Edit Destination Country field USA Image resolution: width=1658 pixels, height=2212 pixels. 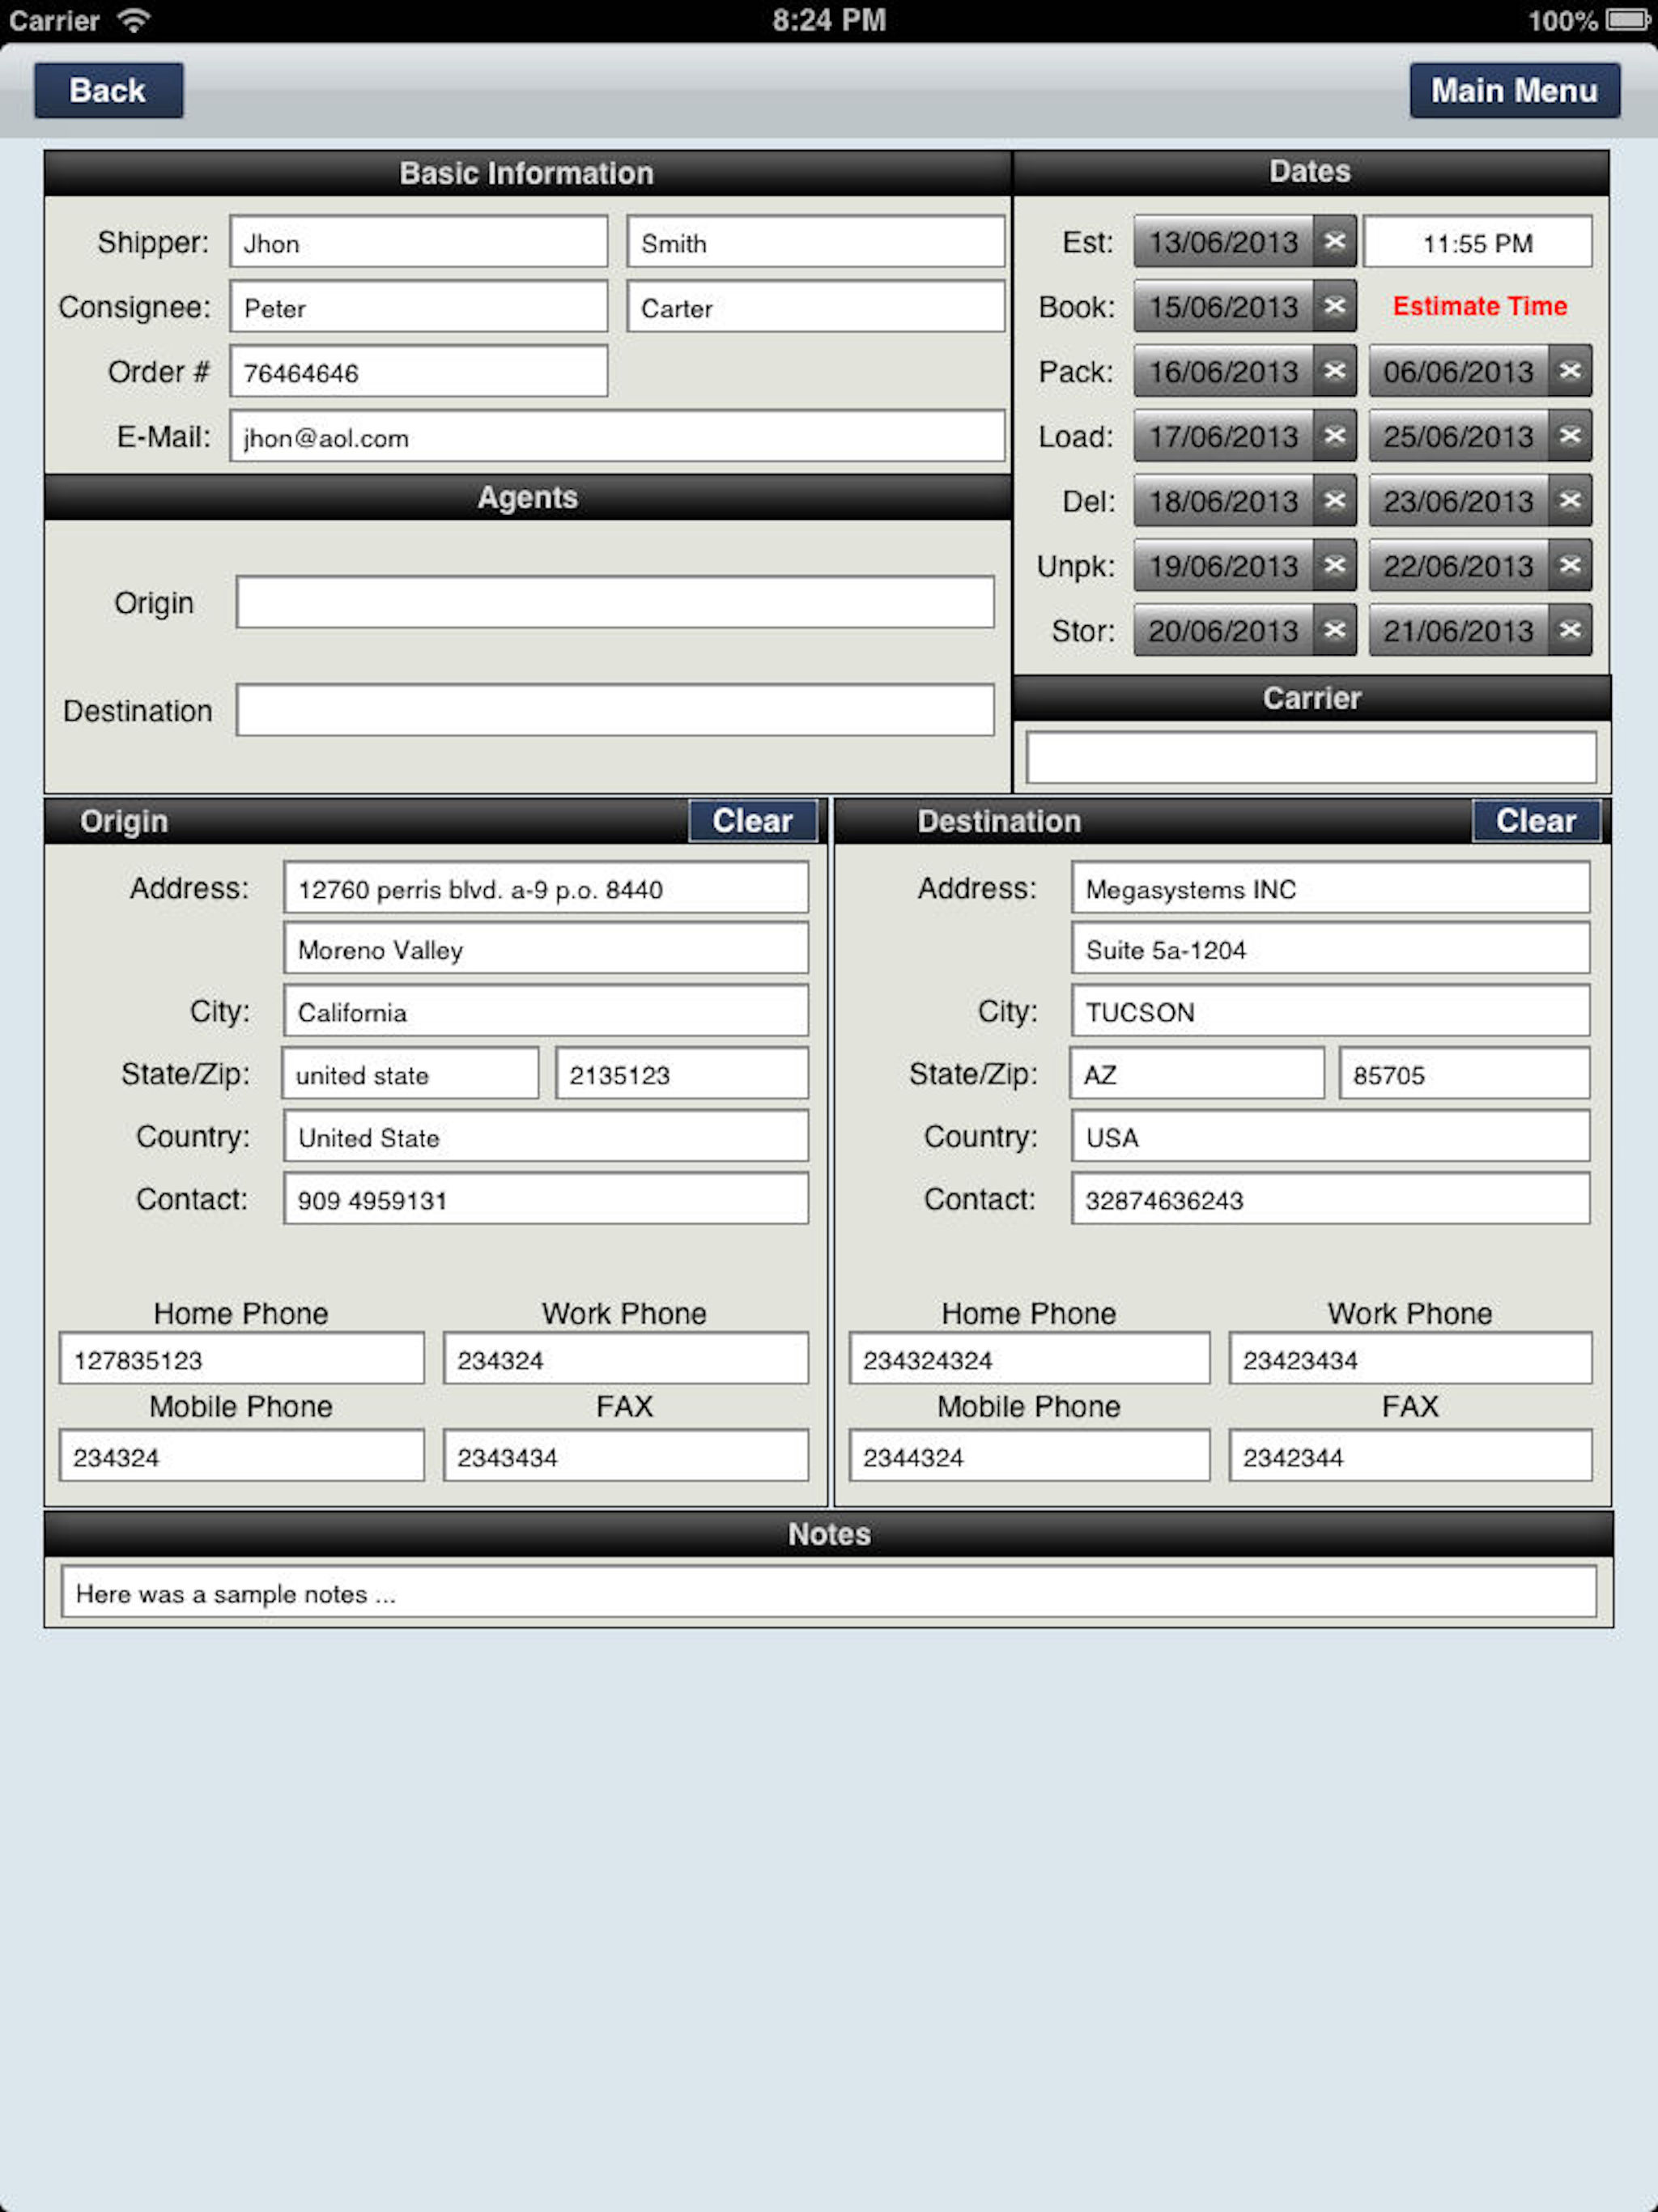coord(1330,1136)
